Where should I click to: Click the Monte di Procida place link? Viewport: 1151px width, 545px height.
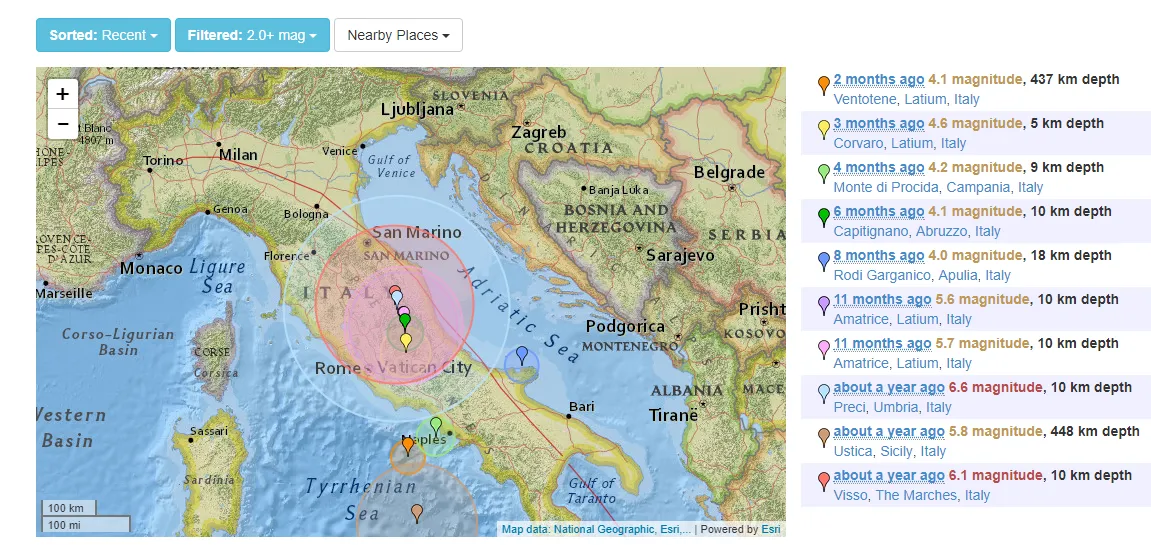coord(886,187)
